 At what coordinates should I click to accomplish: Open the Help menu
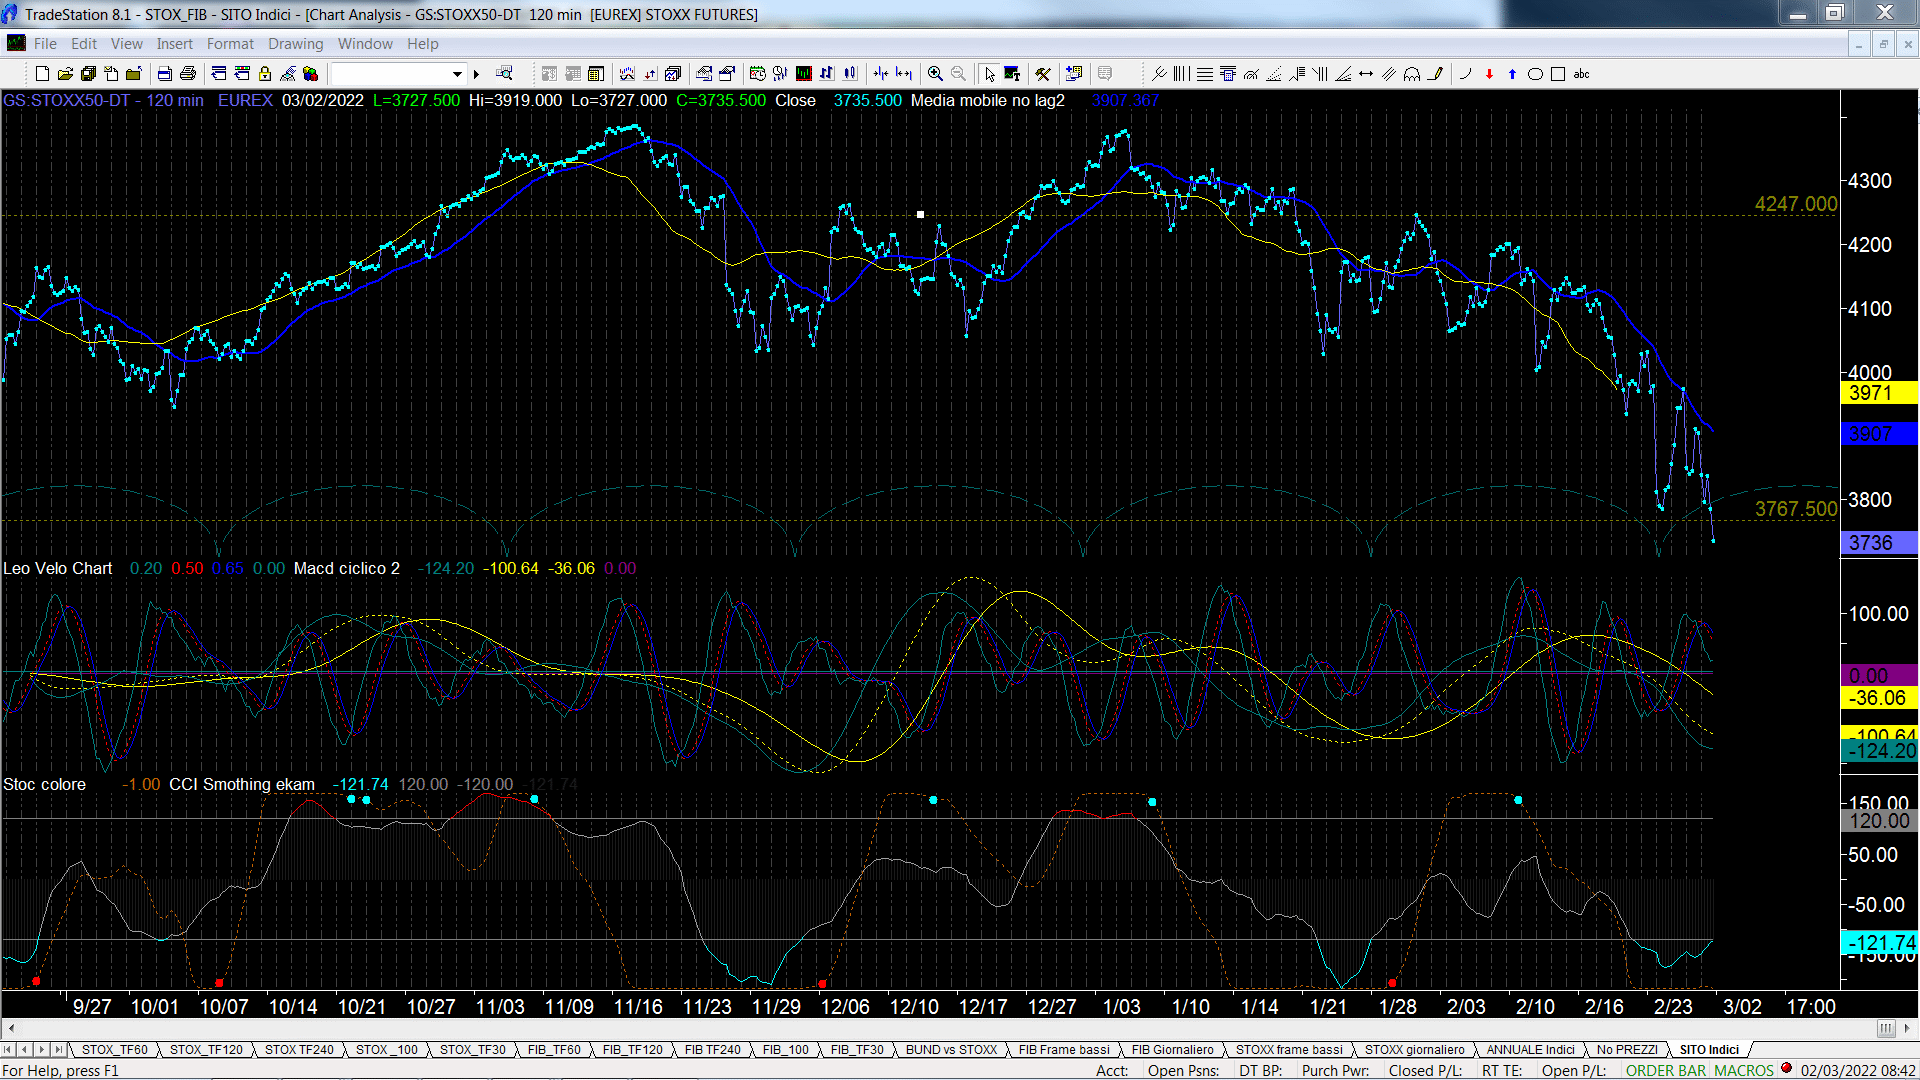422,44
